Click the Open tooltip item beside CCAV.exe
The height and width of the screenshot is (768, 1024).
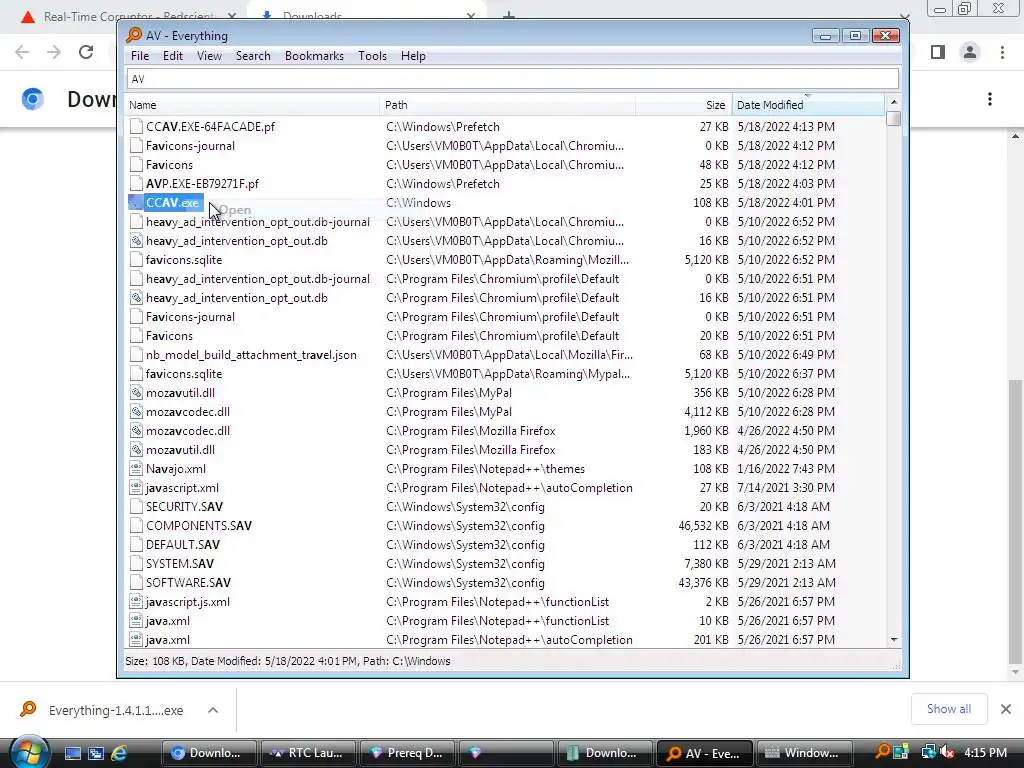tap(235, 210)
